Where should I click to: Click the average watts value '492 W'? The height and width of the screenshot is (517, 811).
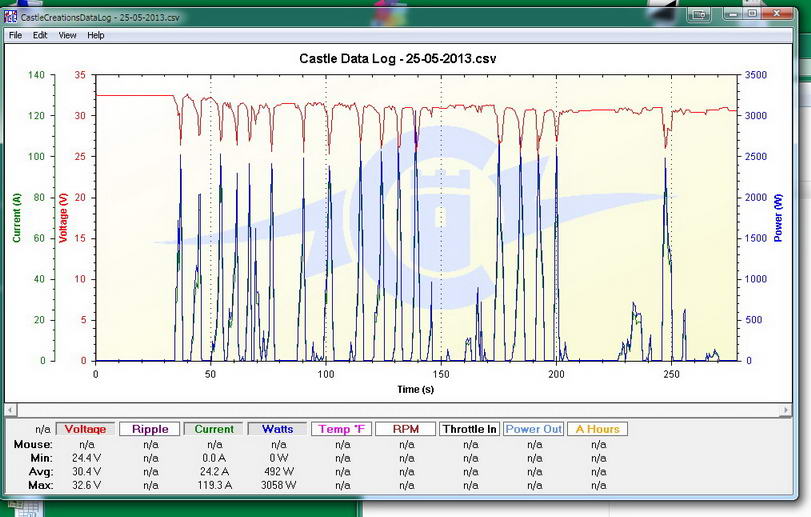279,472
